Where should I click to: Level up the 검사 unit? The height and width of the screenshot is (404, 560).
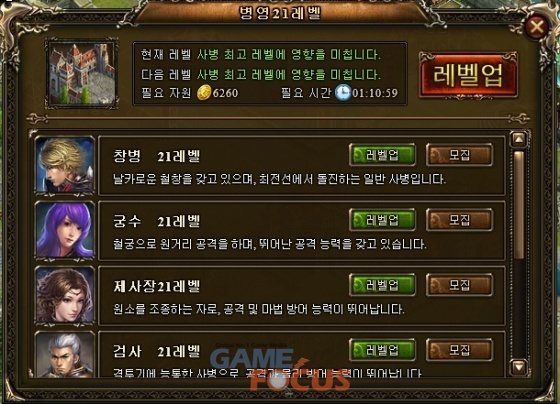coord(382,350)
